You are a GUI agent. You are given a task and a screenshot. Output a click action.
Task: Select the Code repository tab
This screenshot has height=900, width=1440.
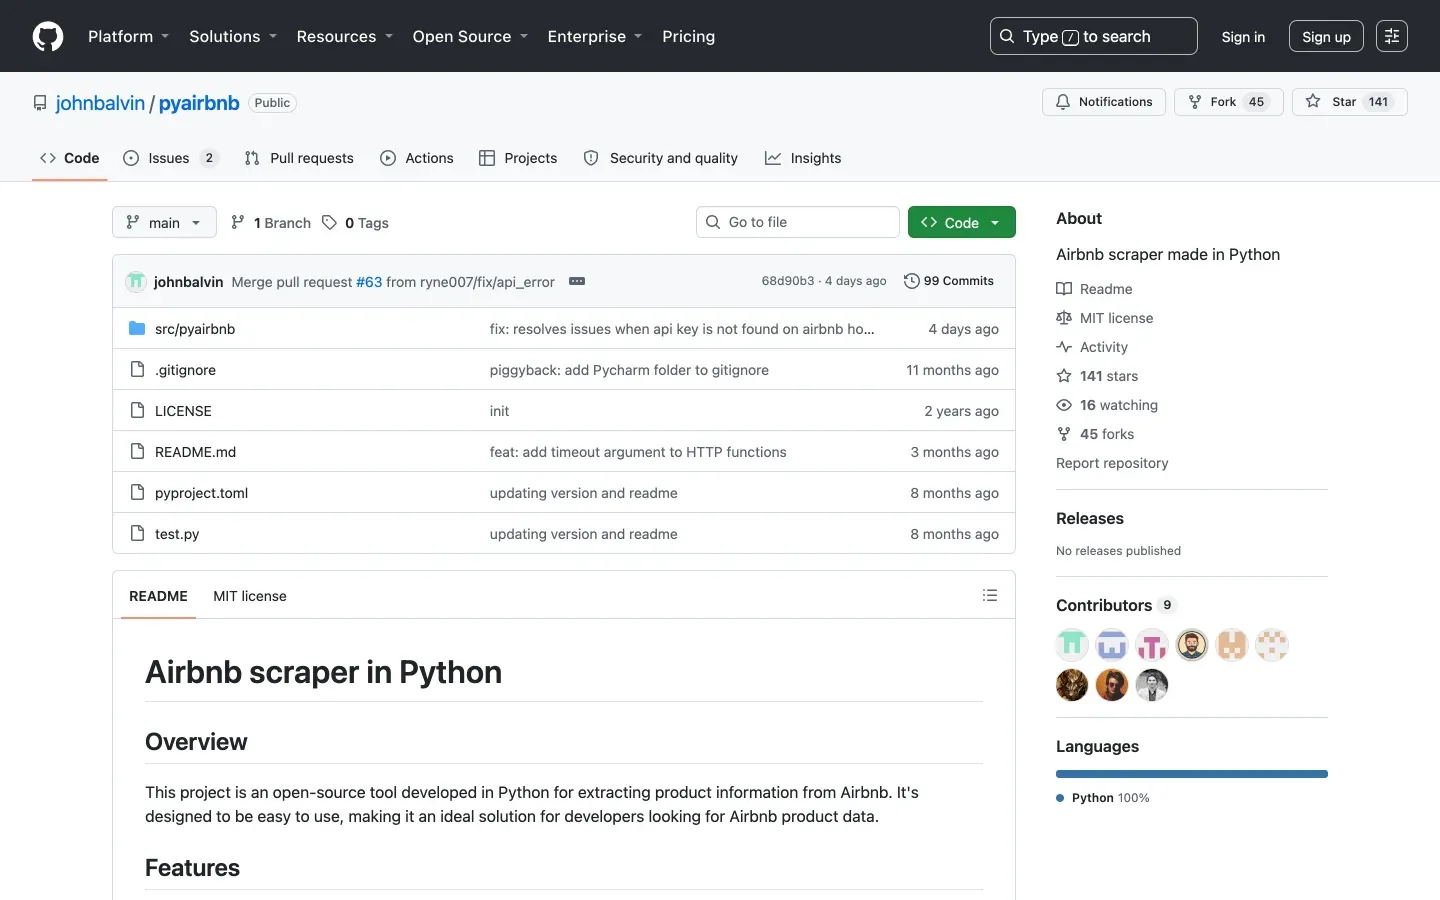(x=70, y=158)
